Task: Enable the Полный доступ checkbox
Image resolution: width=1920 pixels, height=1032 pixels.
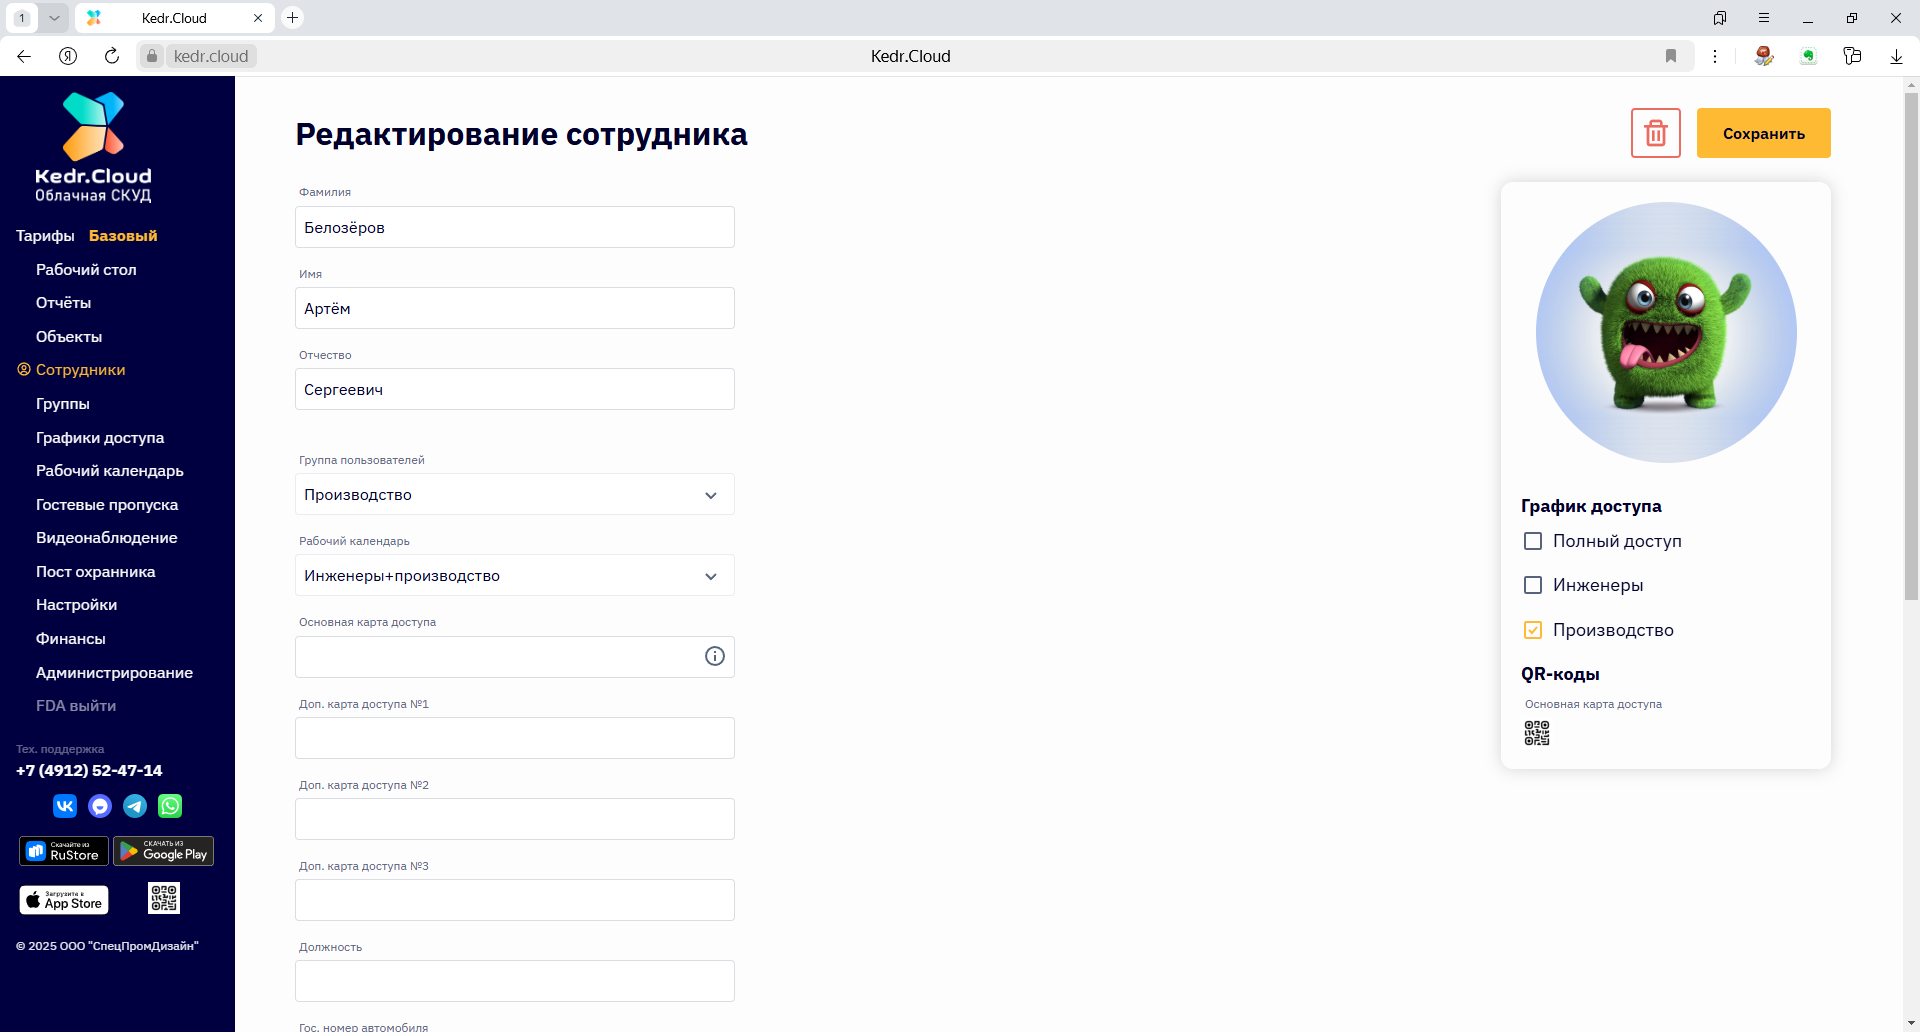Action: [x=1532, y=541]
